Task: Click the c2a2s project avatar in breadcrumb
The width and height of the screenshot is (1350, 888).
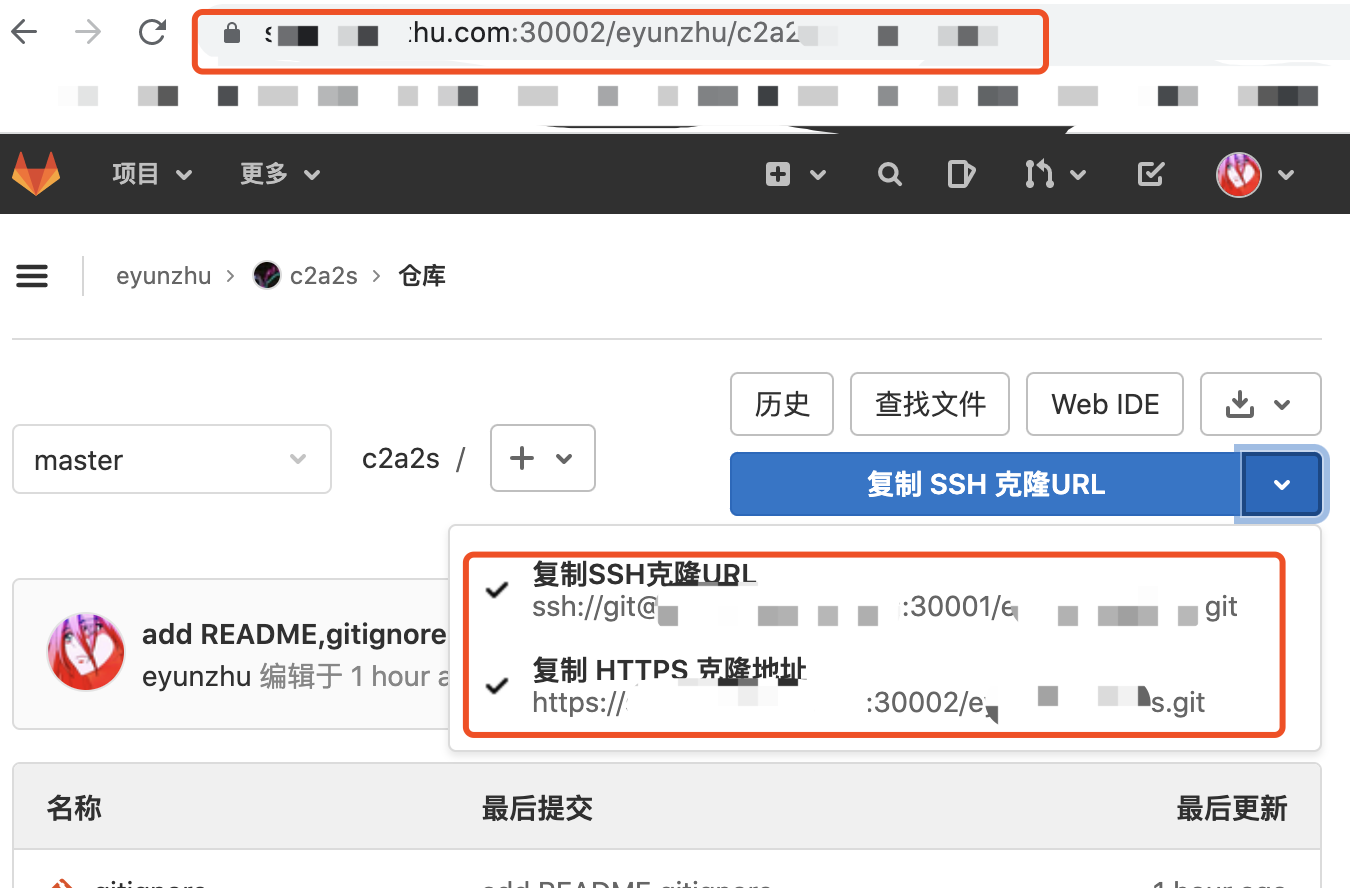Action: pyautogui.click(x=267, y=275)
